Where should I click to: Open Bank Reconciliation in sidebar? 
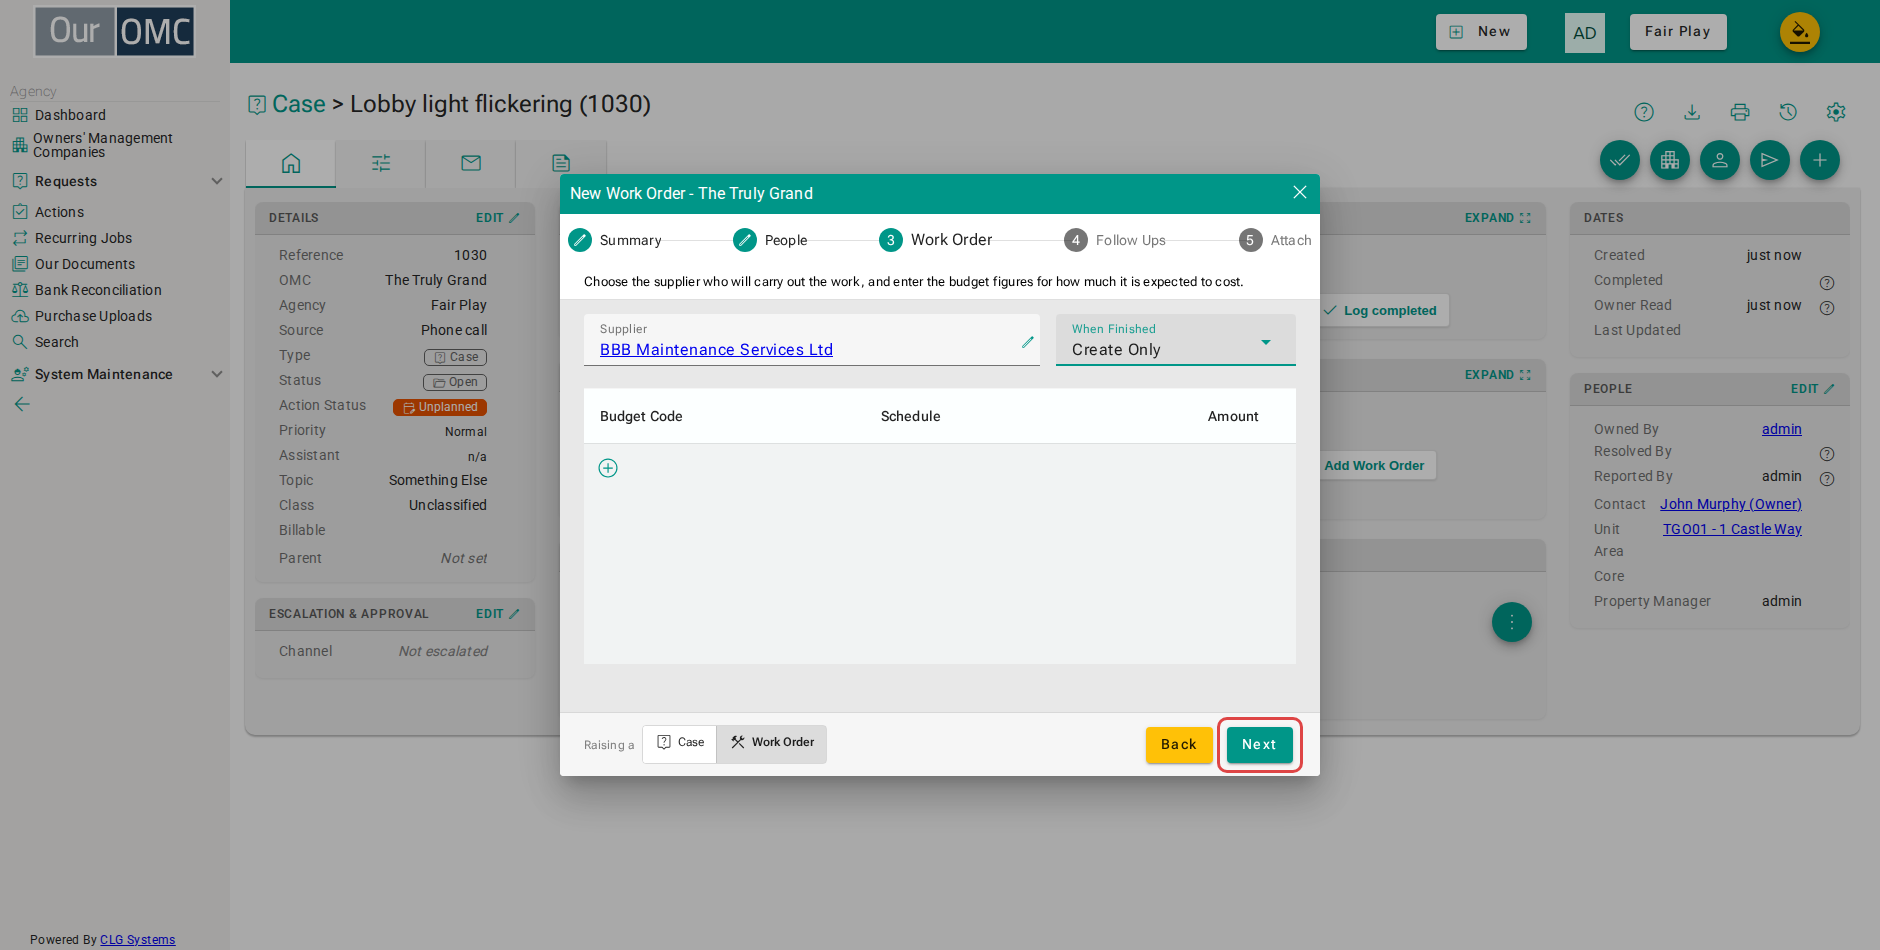(98, 290)
